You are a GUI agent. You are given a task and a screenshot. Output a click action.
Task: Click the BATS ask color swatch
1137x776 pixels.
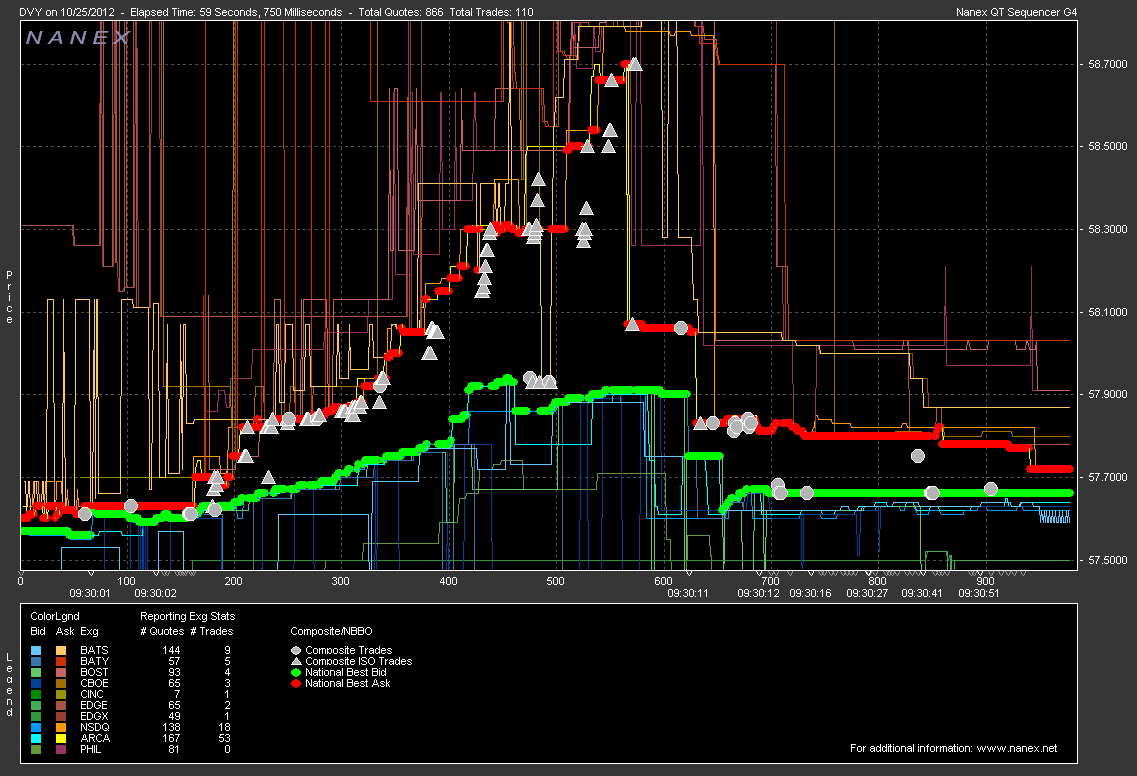coord(61,651)
